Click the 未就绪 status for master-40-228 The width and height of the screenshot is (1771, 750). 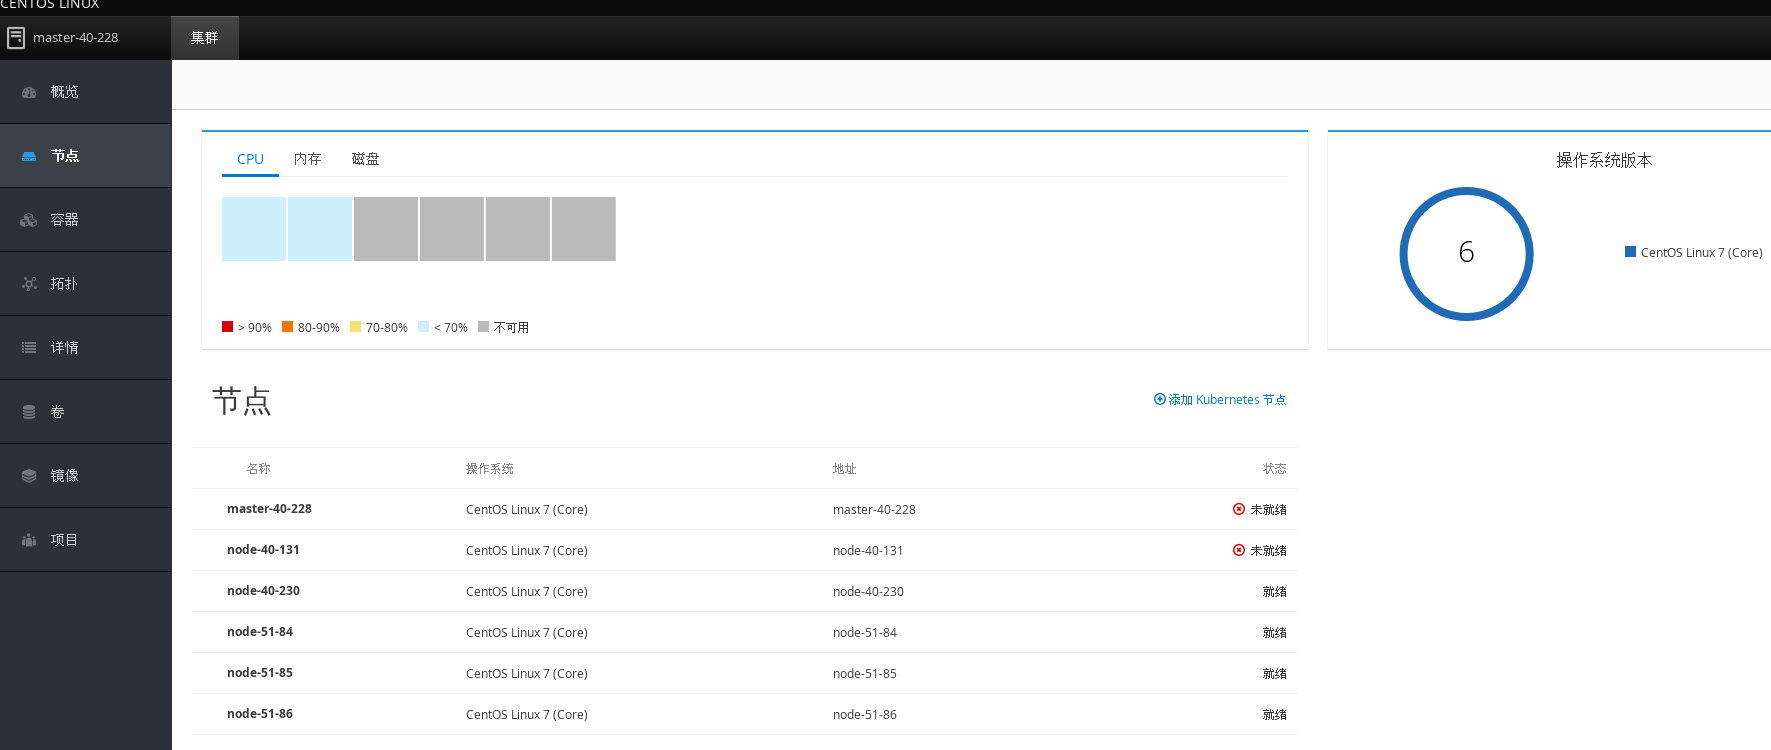(1268, 510)
